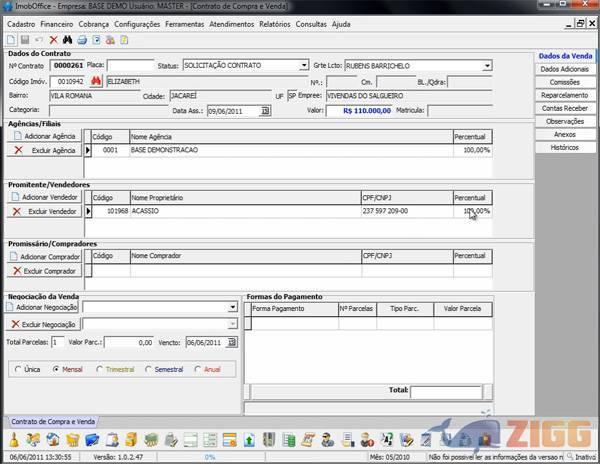The image size is (600, 464).
Task: Open the Status dropdown showing SOLICITAÇÃO CONTRATO
Action: coord(304,65)
